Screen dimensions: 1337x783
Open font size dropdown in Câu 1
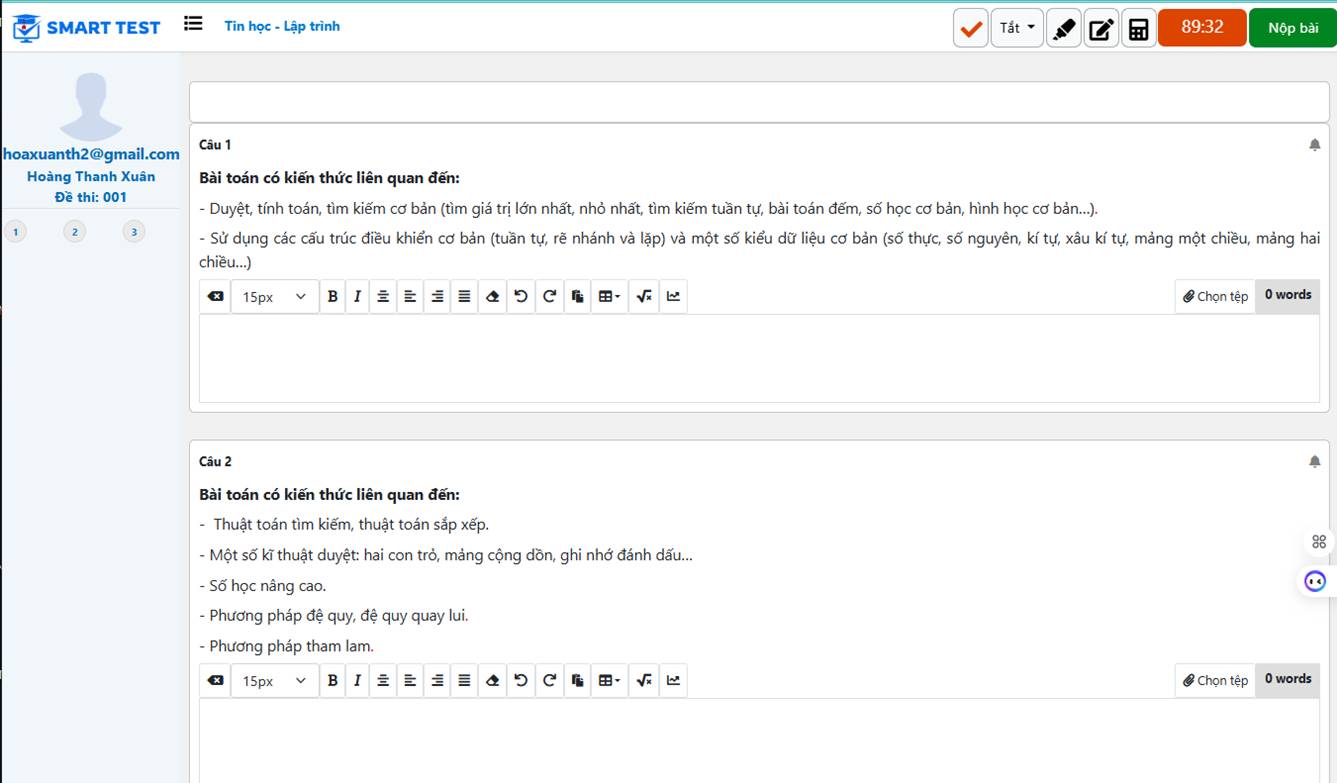(275, 296)
